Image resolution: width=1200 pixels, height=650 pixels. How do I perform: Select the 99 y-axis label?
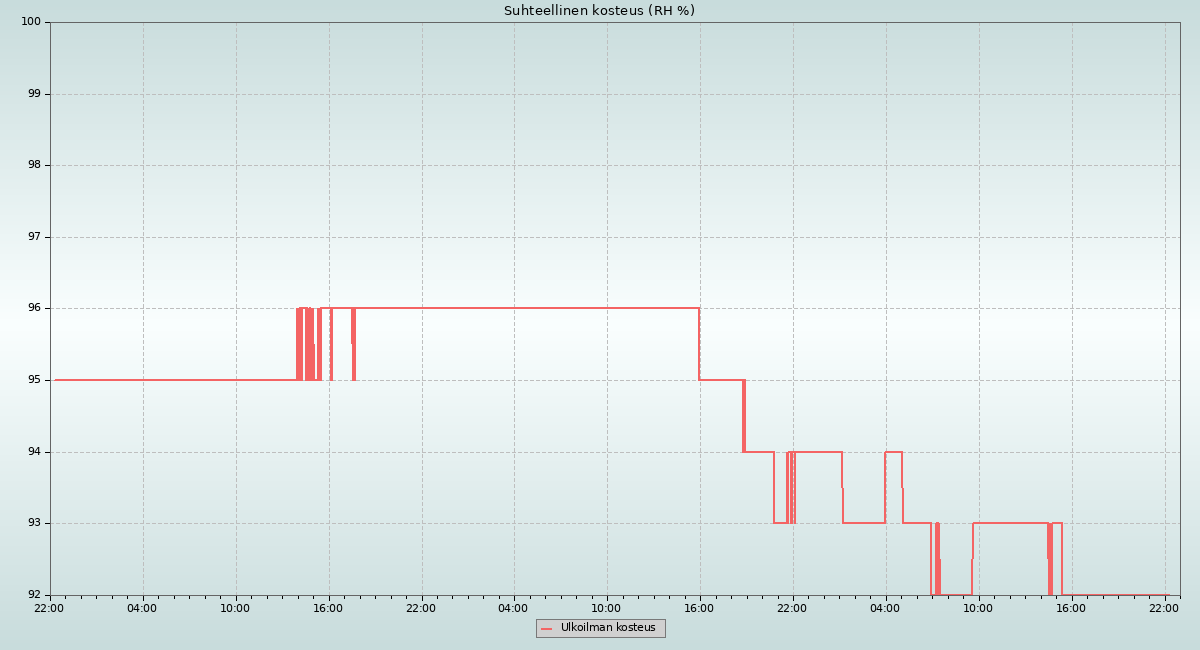coord(34,94)
